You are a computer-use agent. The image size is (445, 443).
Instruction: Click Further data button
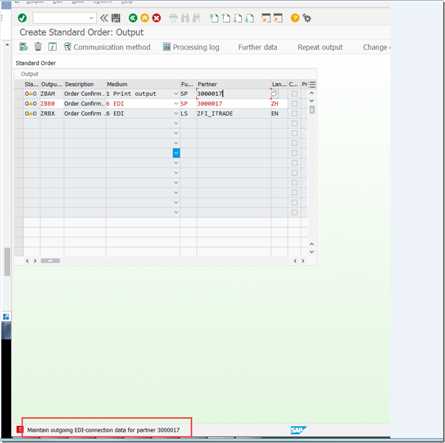tap(258, 47)
